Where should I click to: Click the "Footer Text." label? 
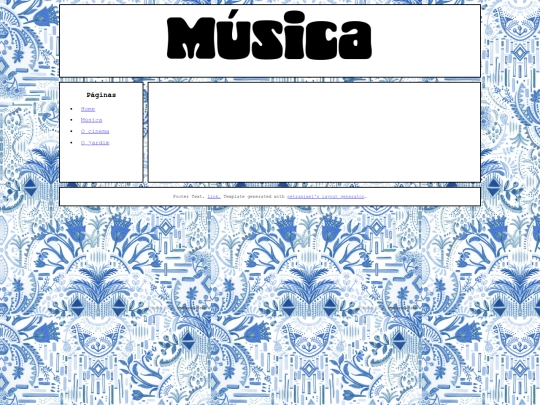pos(189,197)
